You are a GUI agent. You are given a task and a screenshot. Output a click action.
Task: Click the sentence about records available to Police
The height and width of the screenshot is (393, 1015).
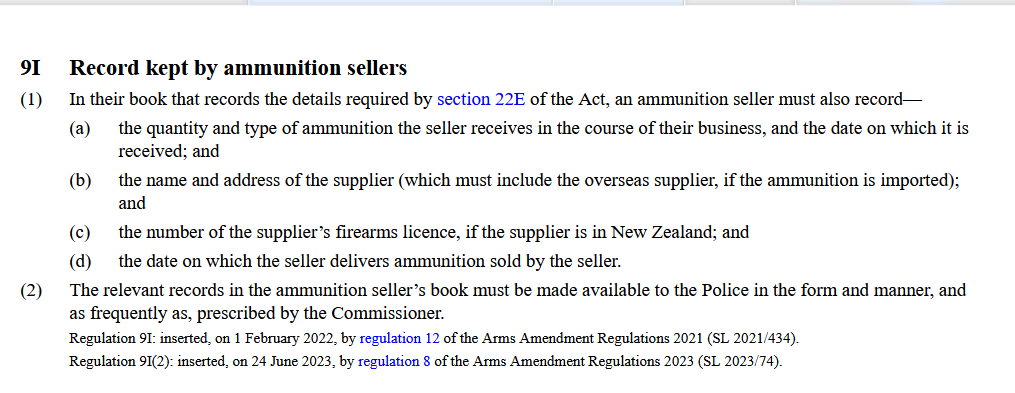tap(518, 302)
